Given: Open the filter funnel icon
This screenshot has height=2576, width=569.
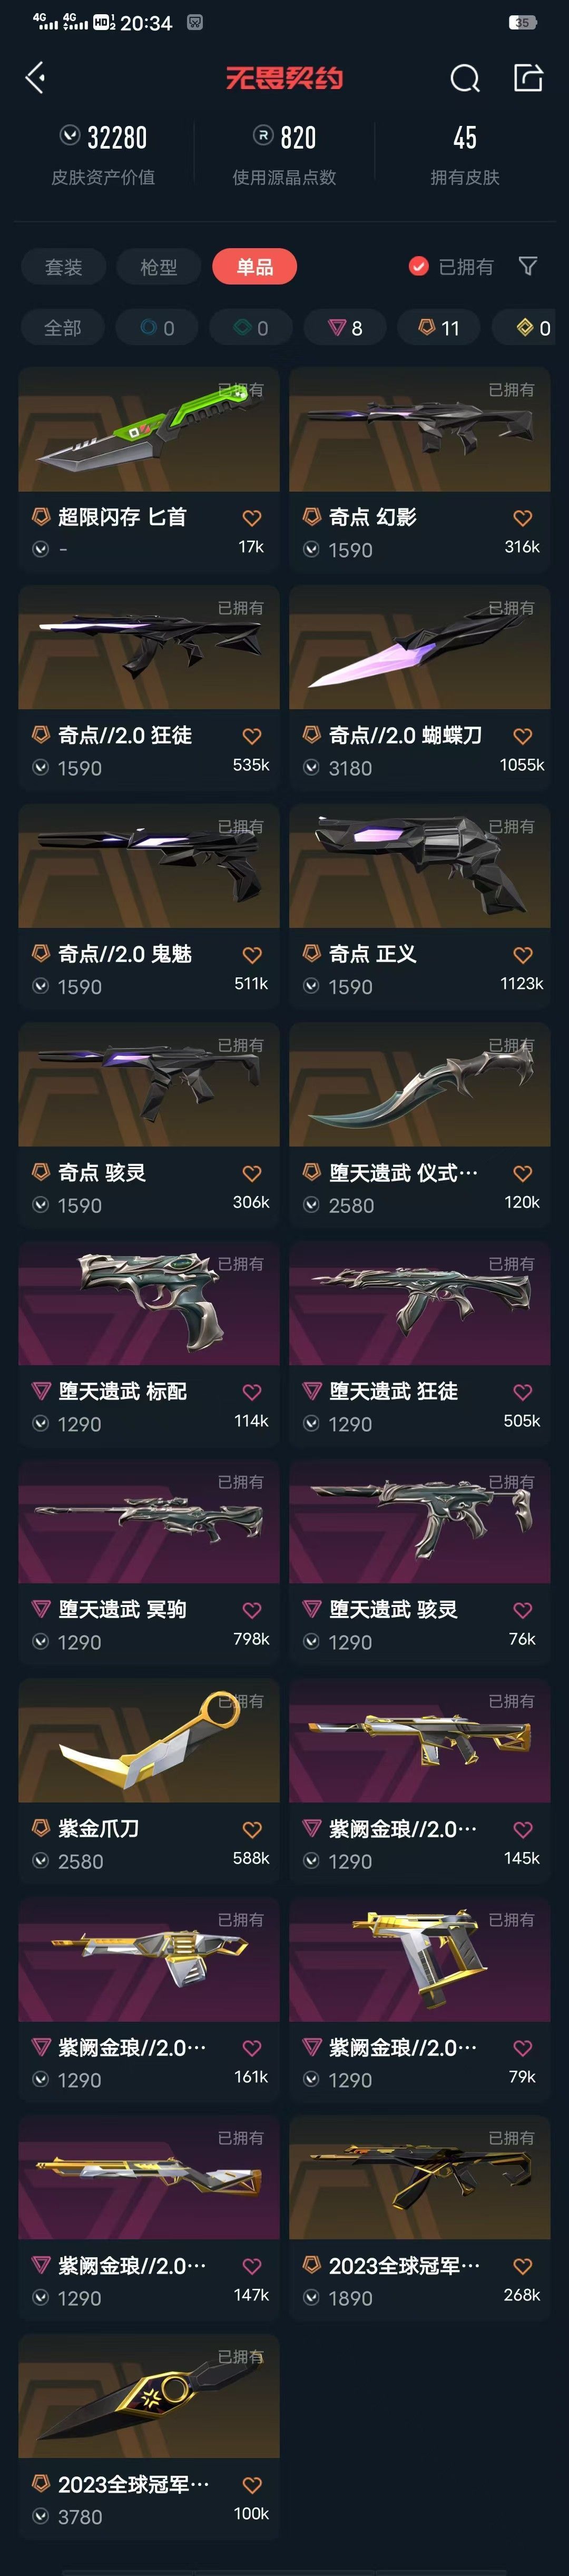Looking at the screenshot, I should coord(528,266).
